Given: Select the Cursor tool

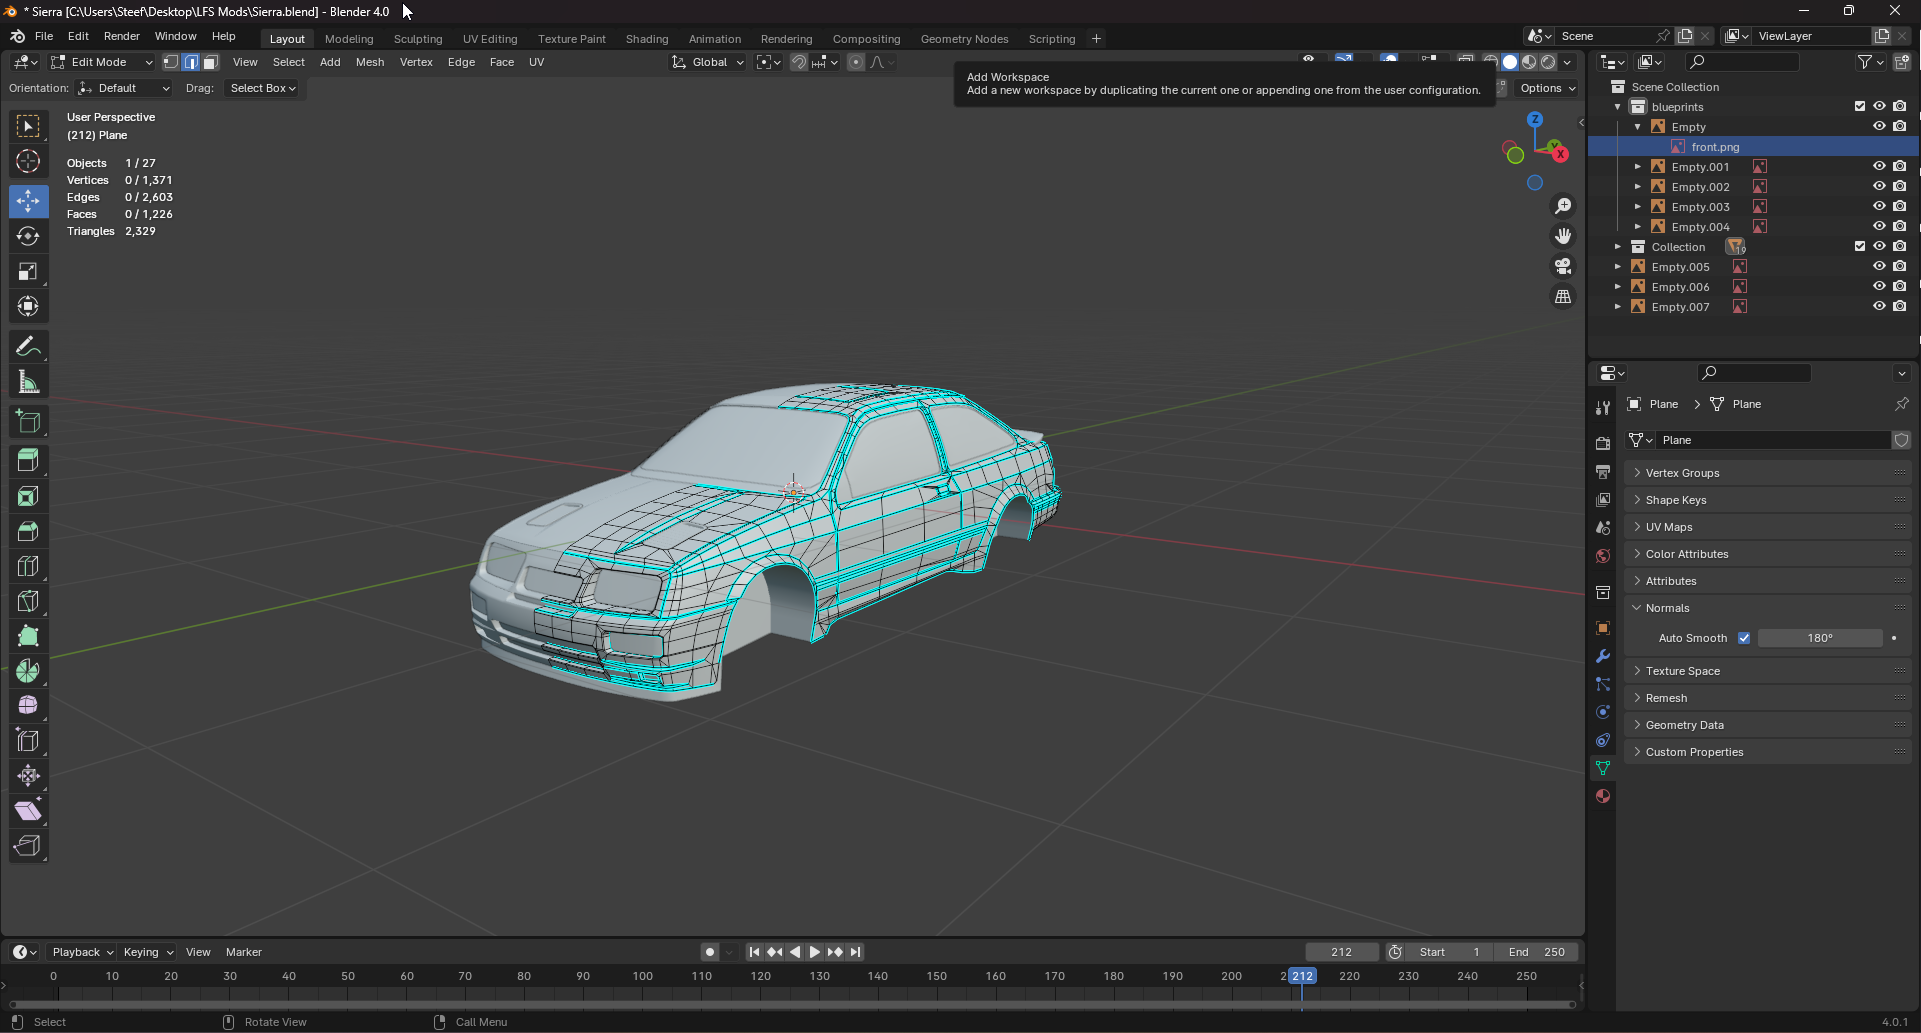Looking at the screenshot, I should click(x=28, y=161).
